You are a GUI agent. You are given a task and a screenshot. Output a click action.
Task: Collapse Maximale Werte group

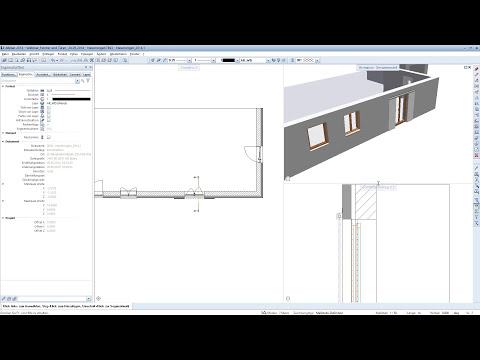(3, 201)
